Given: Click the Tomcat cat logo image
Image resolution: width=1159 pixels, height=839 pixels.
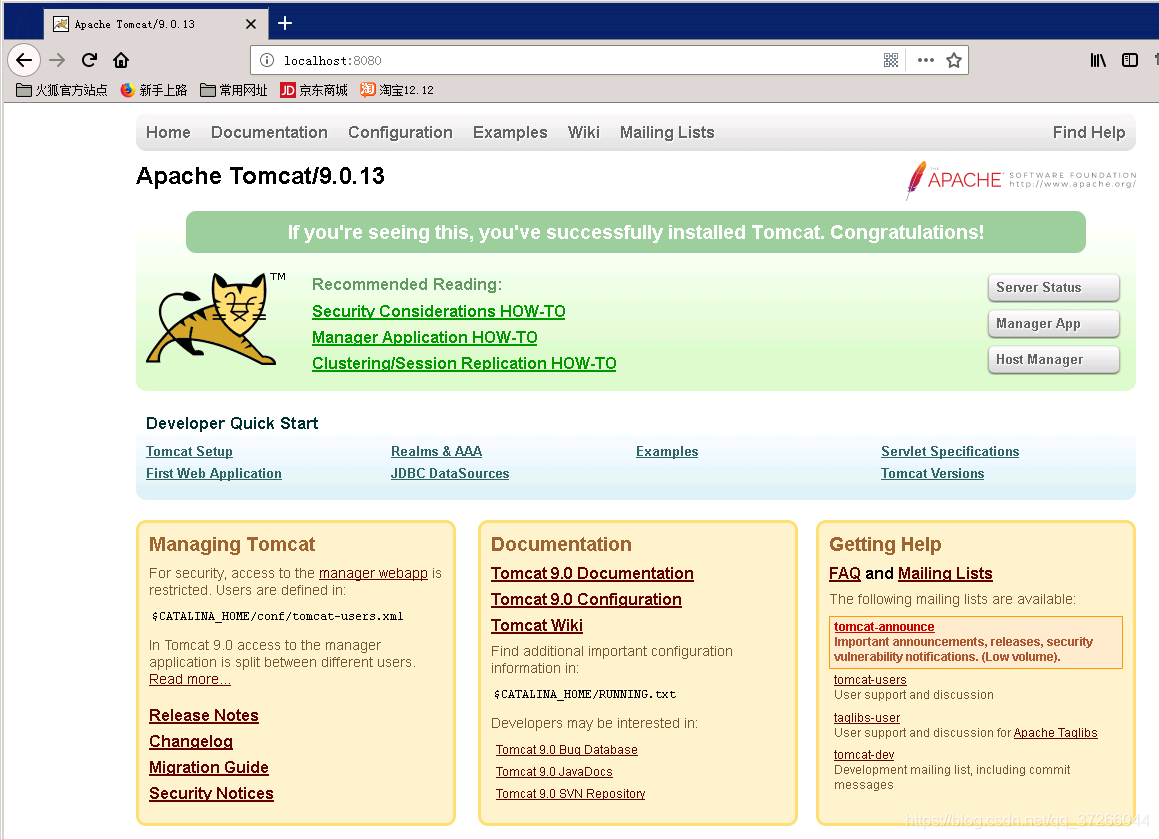Looking at the screenshot, I should tap(216, 319).
